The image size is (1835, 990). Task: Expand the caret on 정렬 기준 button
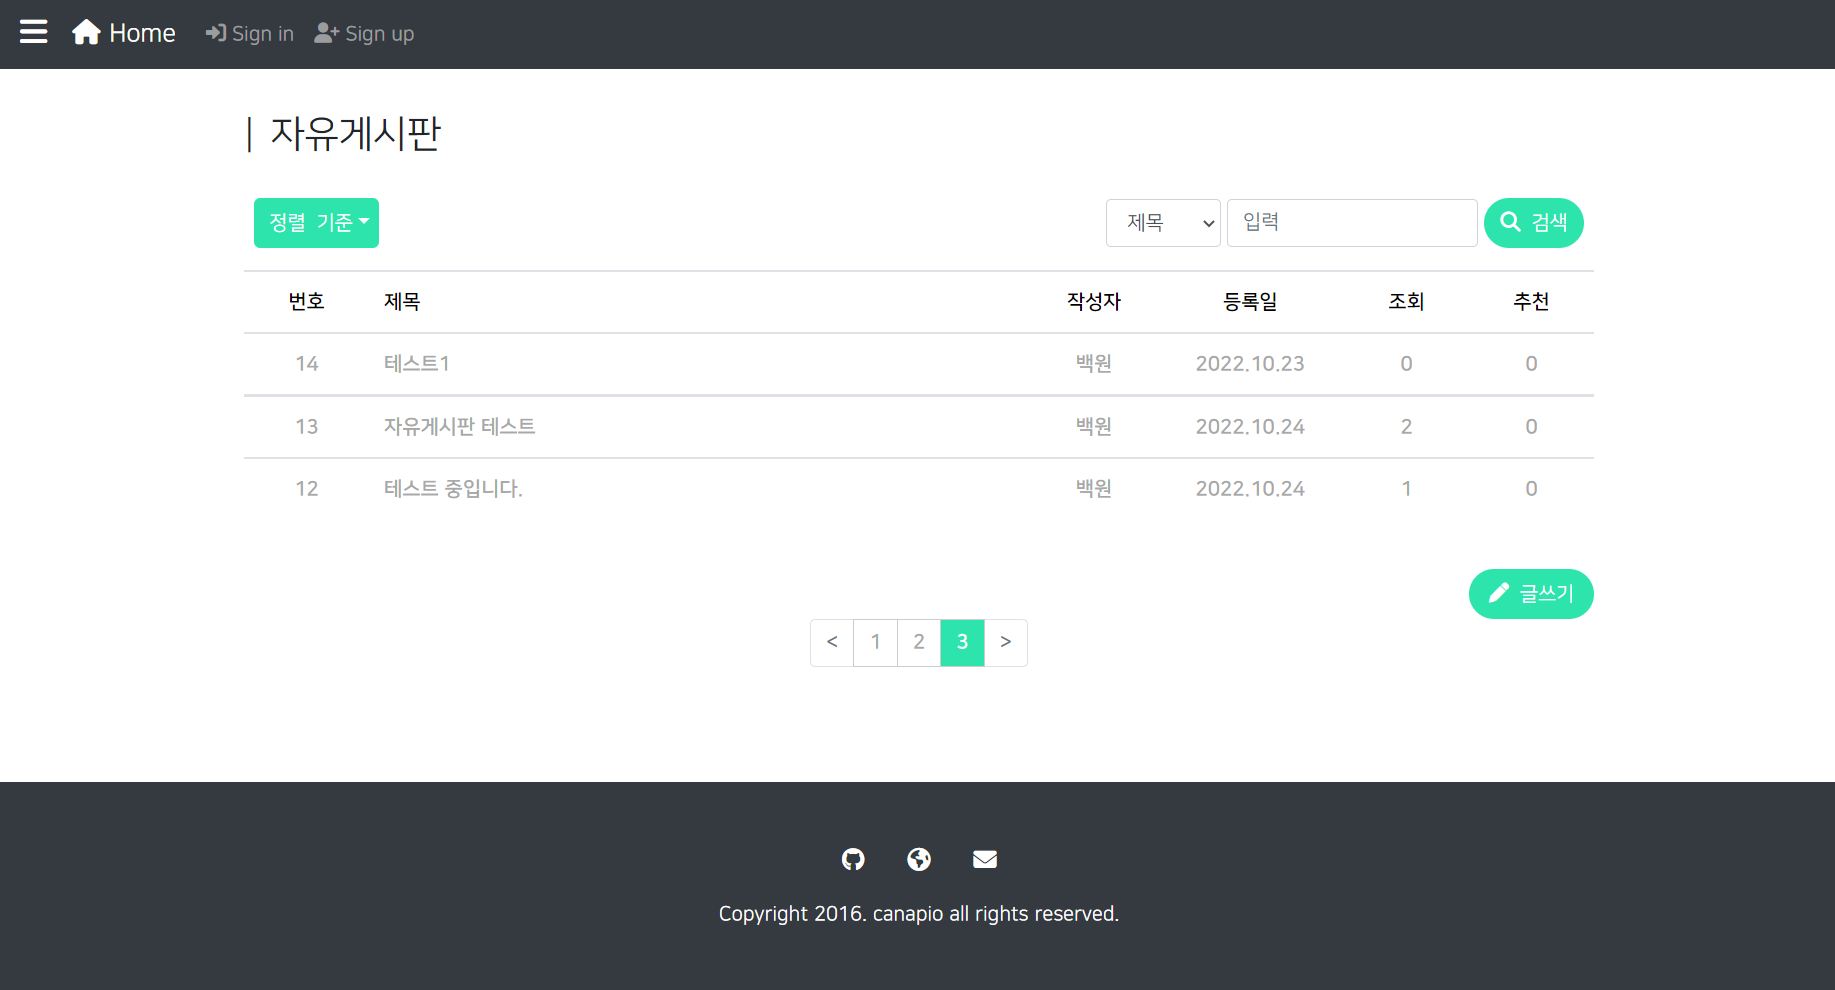click(365, 223)
